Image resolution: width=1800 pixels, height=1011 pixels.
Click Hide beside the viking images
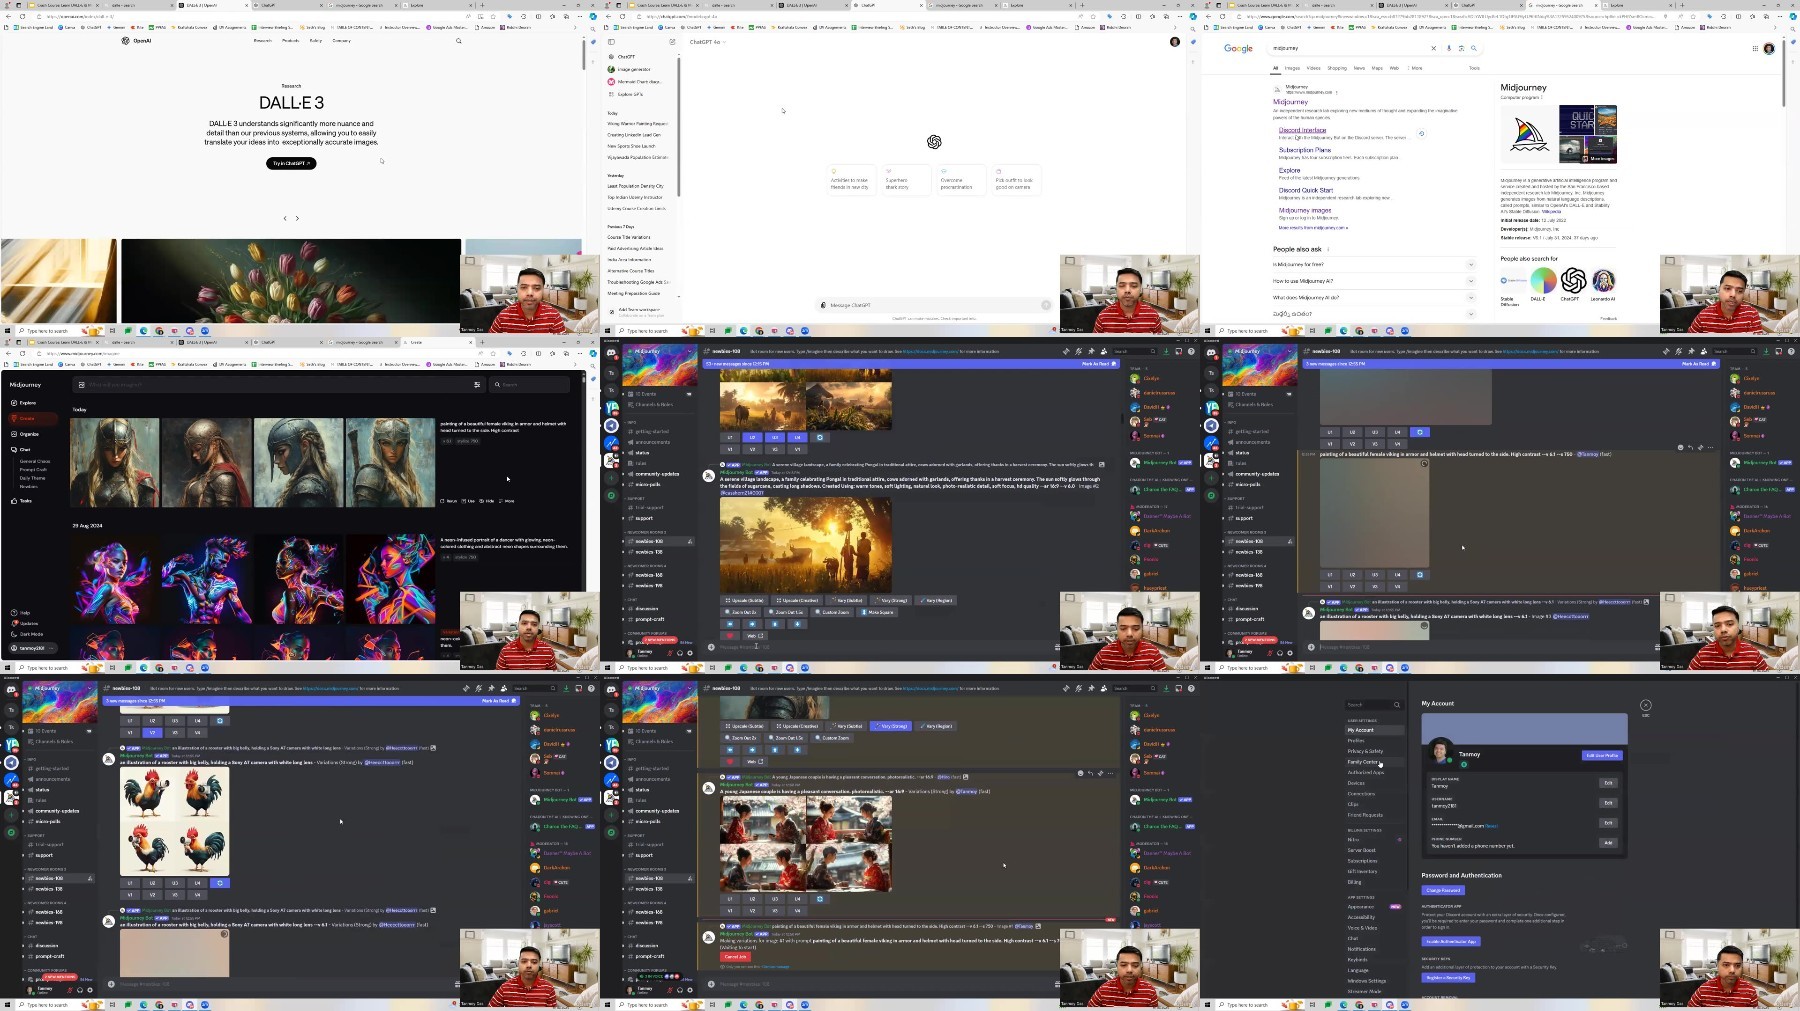click(x=487, y=501)
